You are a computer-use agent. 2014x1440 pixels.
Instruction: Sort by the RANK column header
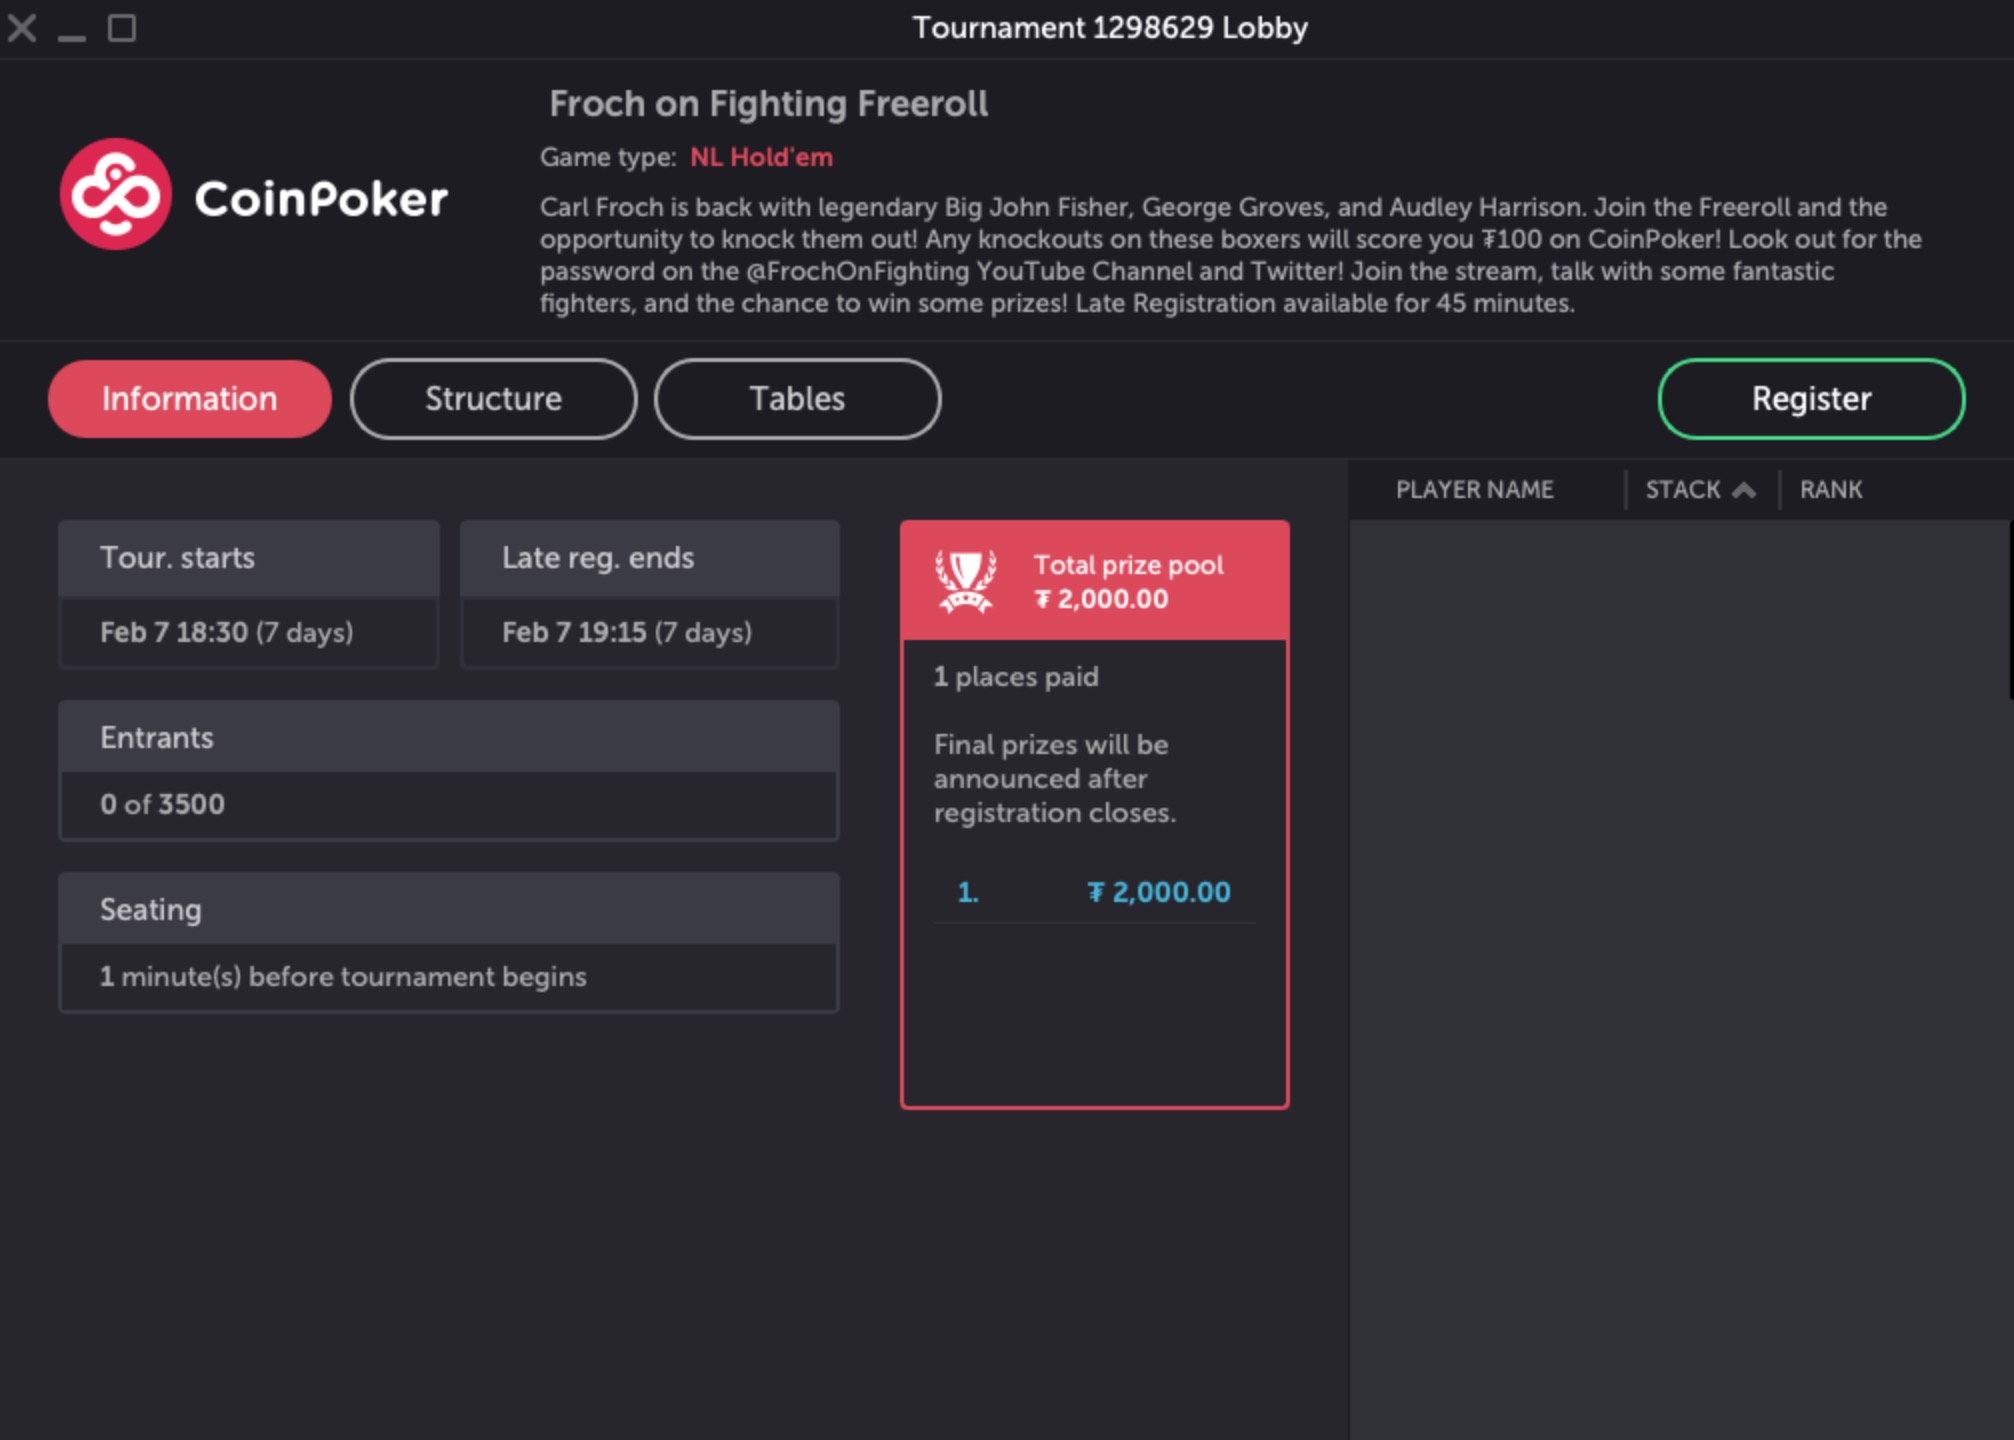pos(1831,490)
